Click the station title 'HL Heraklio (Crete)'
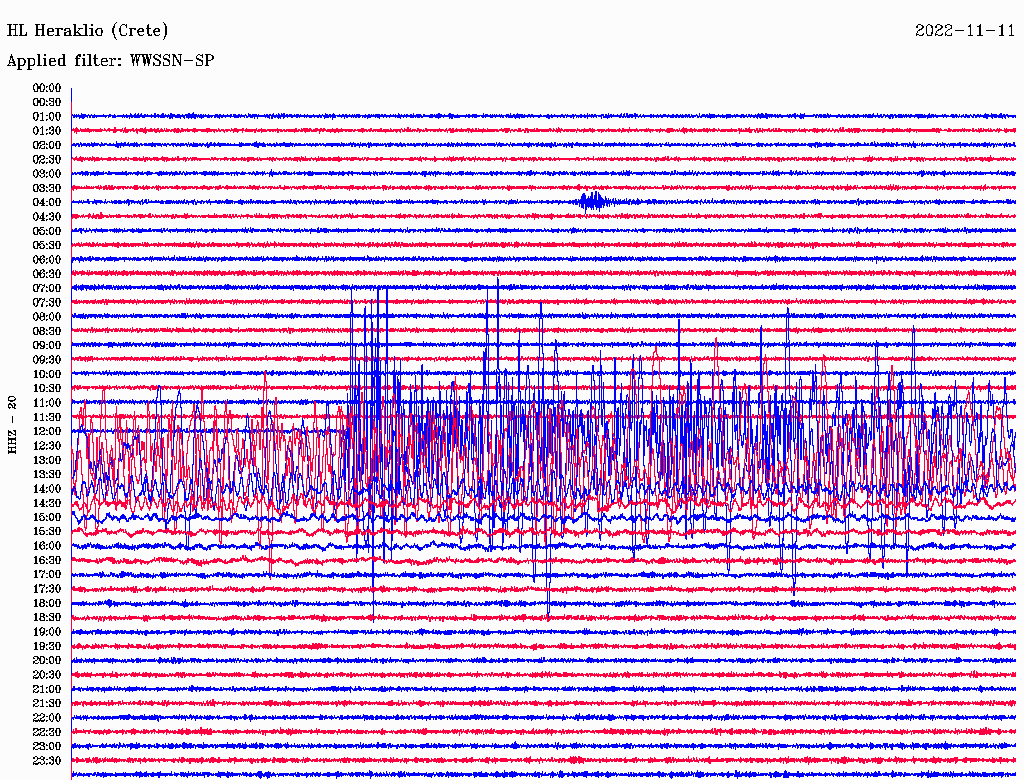The width and height of the screenshot is (1024, 780). [88, 31]
